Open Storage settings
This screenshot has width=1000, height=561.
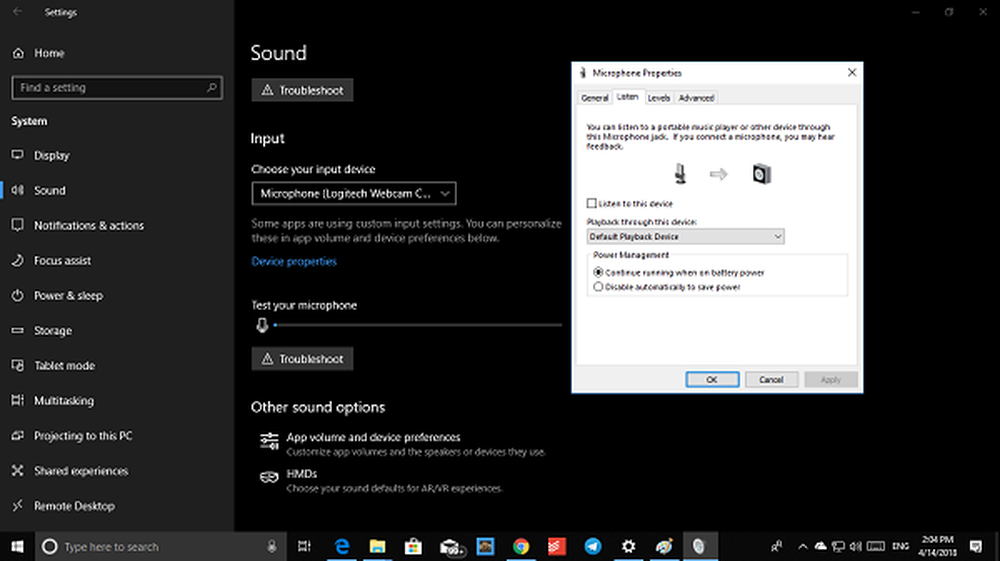[53, 331]
